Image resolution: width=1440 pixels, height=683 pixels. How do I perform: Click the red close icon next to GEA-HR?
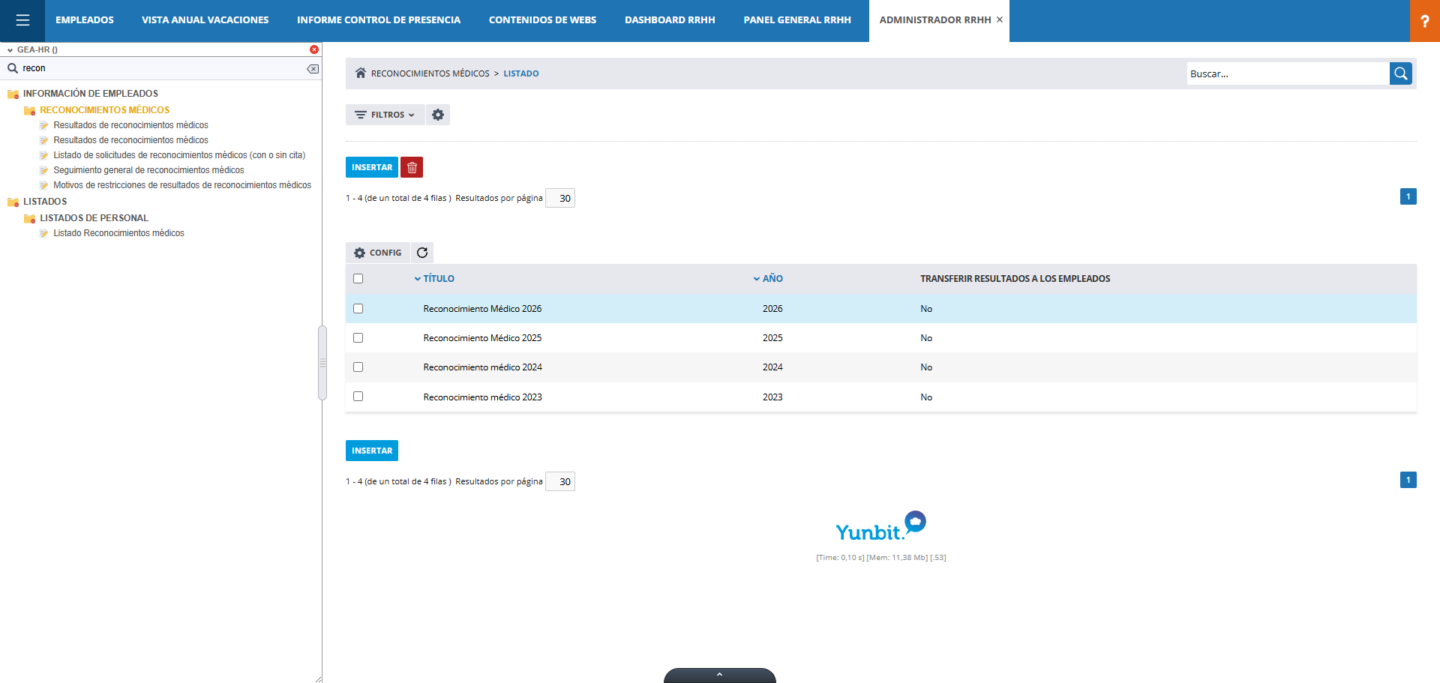pyautogui.click(x=314, y=49)
